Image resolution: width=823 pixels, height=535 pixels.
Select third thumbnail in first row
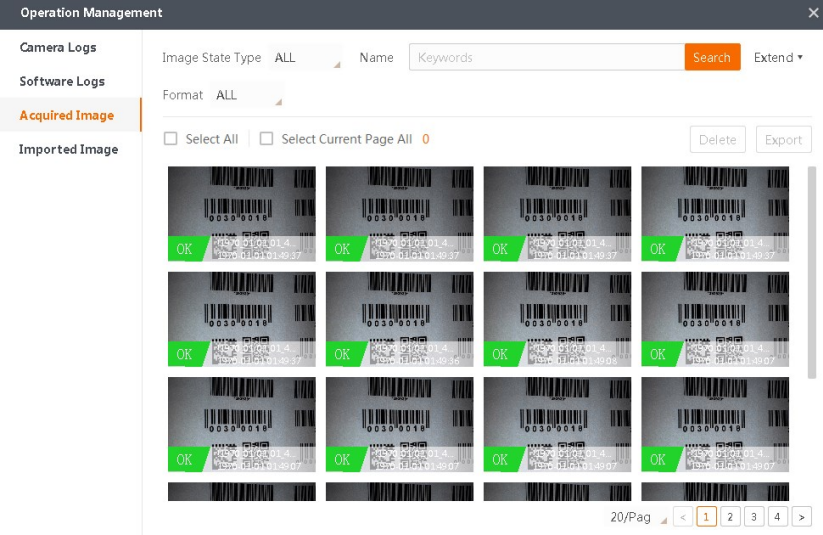click(x=557, y=214)
